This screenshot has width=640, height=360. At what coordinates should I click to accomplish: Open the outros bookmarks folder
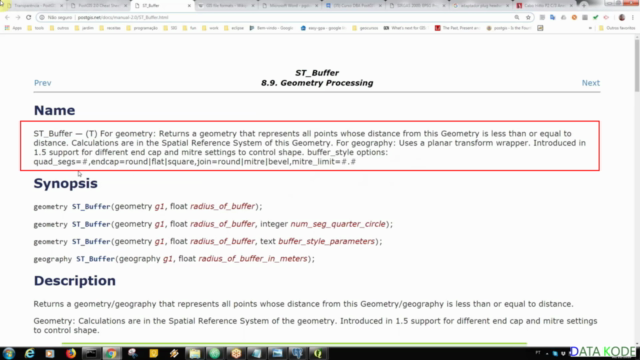click(59, 28)
